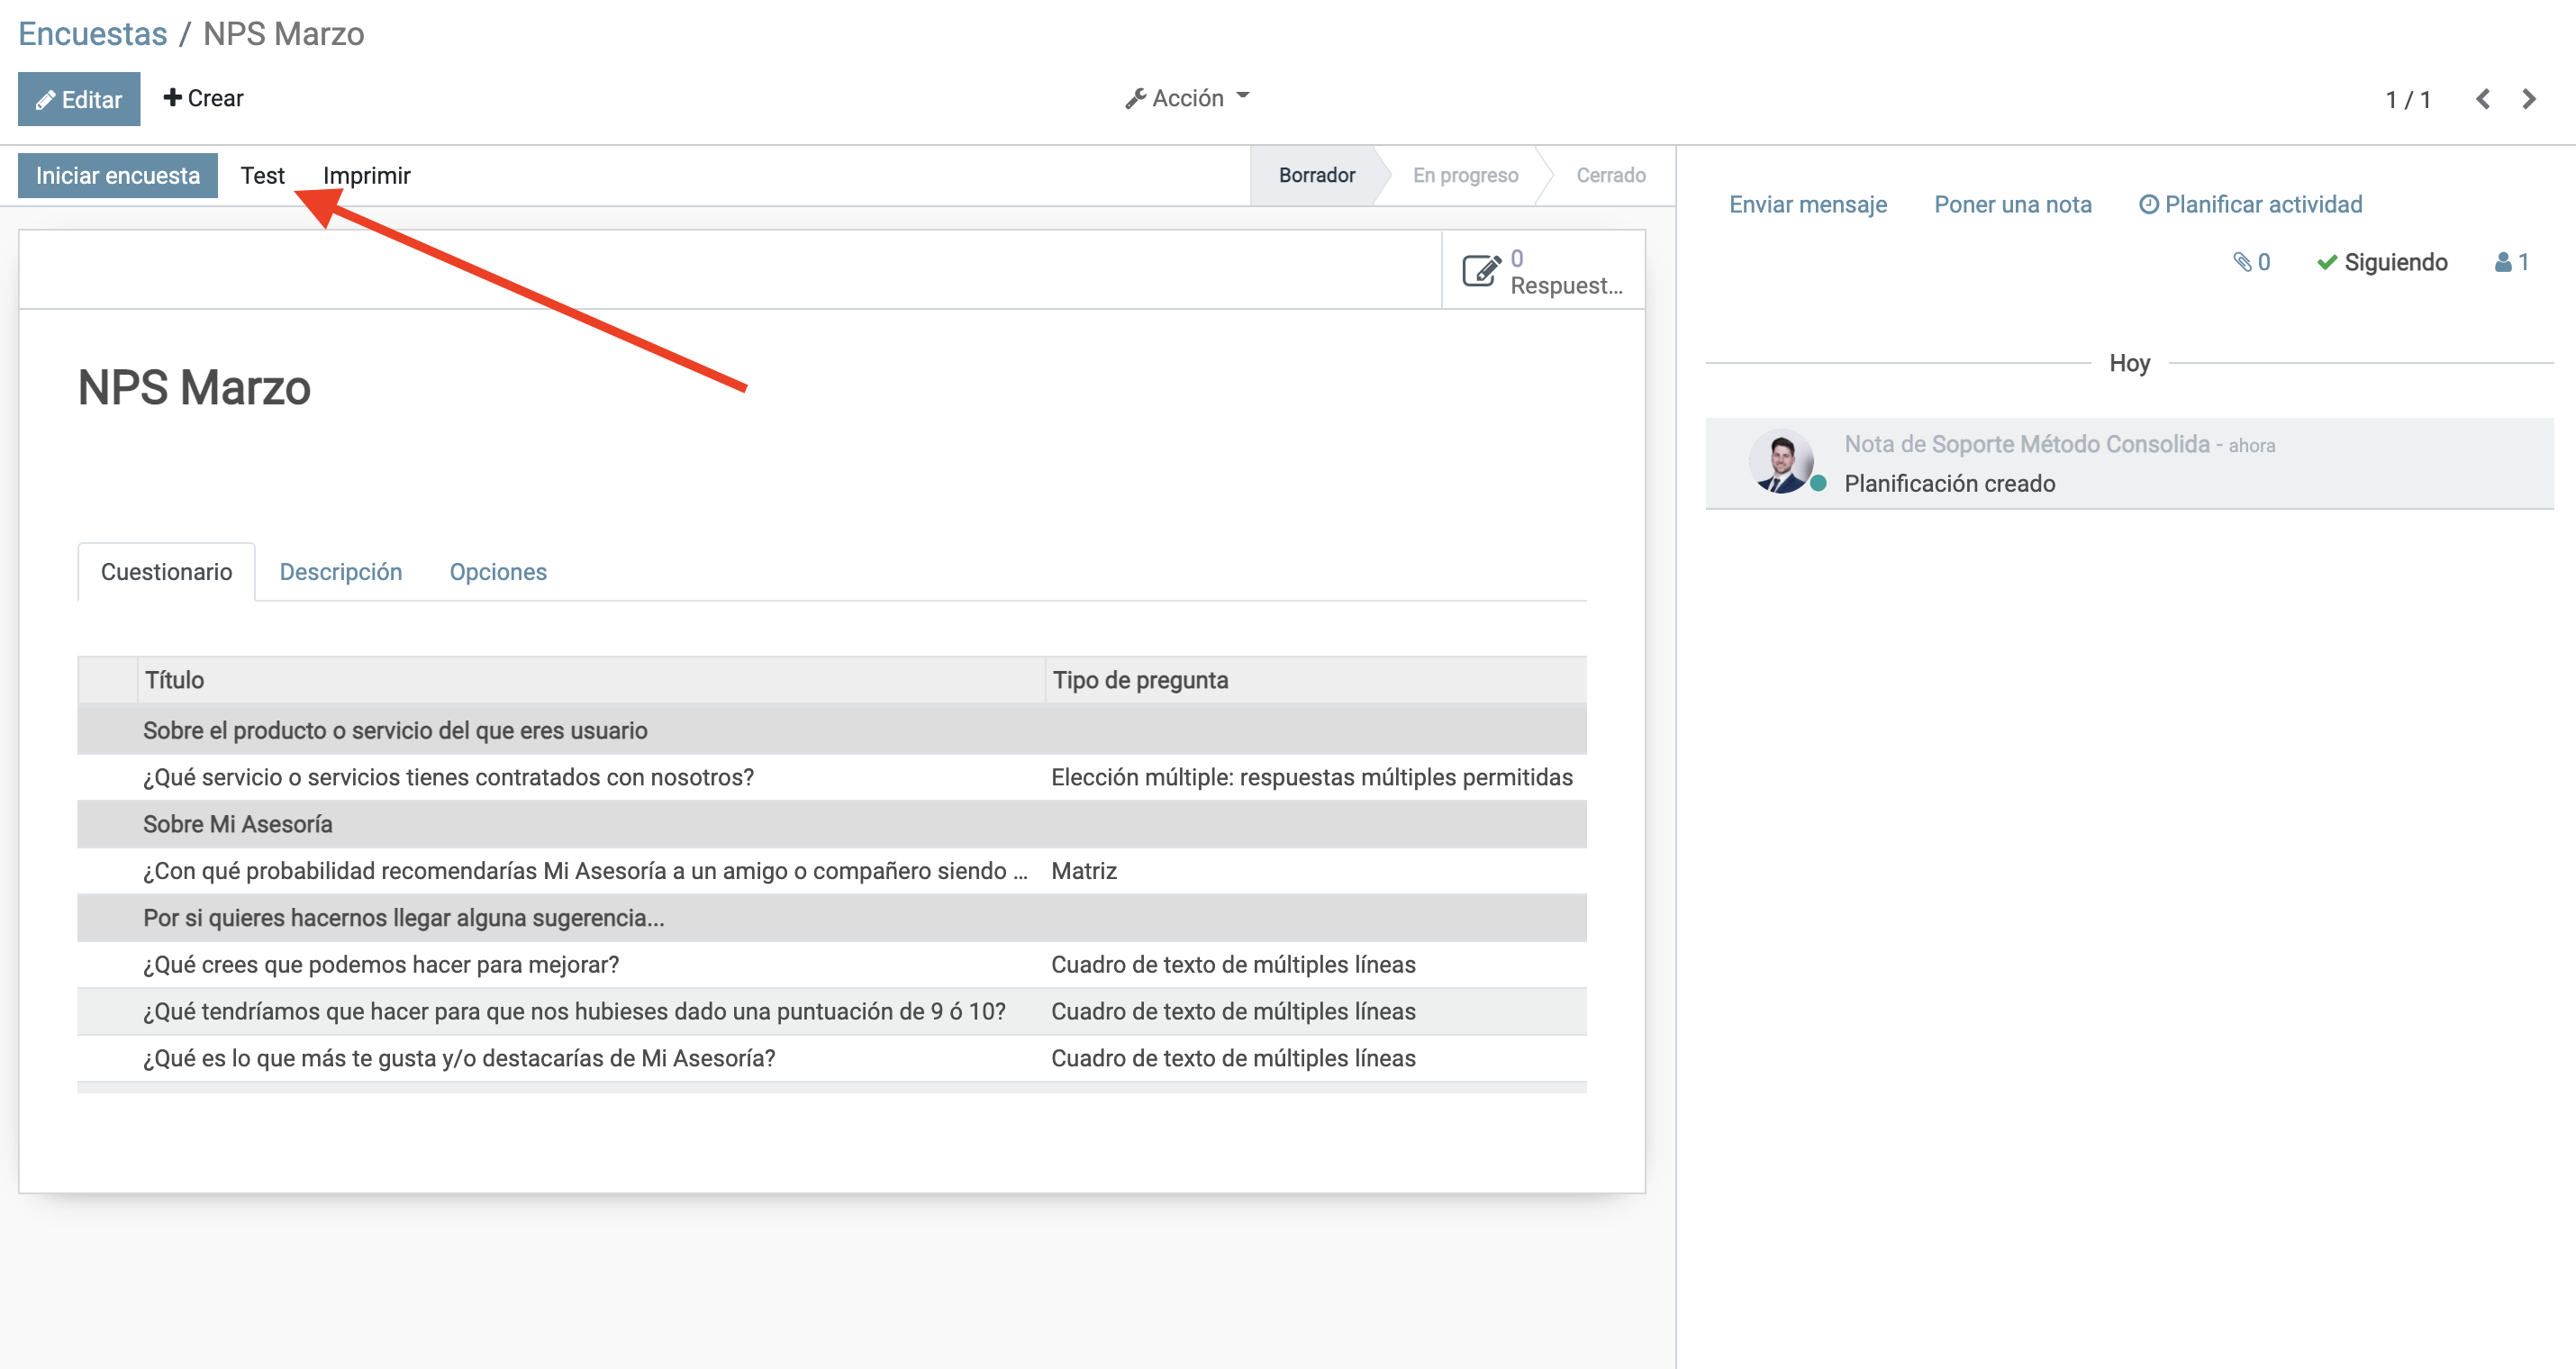
Task: Switch to the Cuestionario tab
Action: (166, 572)
